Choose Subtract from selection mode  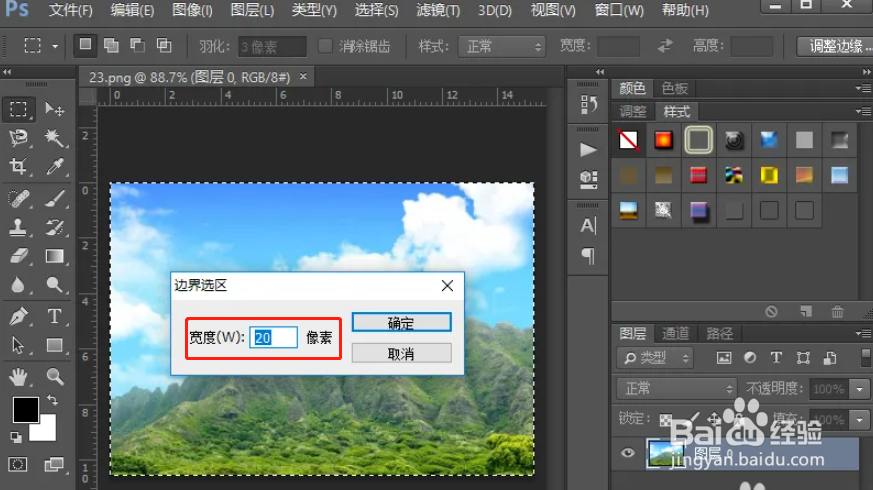pyautogui.click(x=138, y=45)
